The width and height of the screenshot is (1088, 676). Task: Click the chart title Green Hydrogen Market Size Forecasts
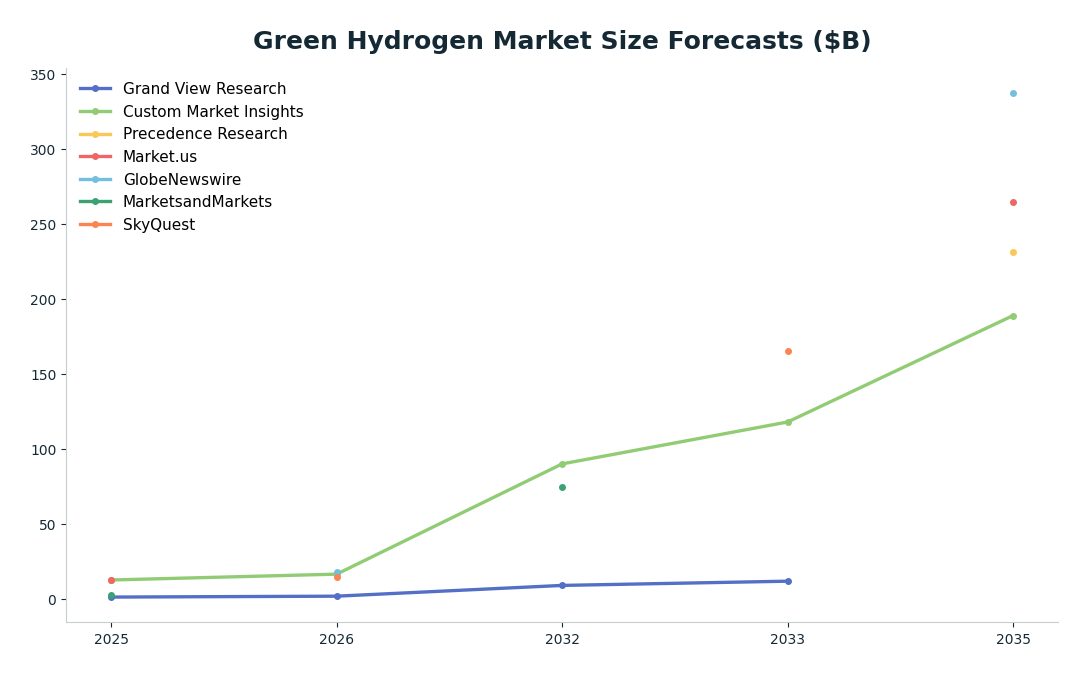[x=561, y=40]
